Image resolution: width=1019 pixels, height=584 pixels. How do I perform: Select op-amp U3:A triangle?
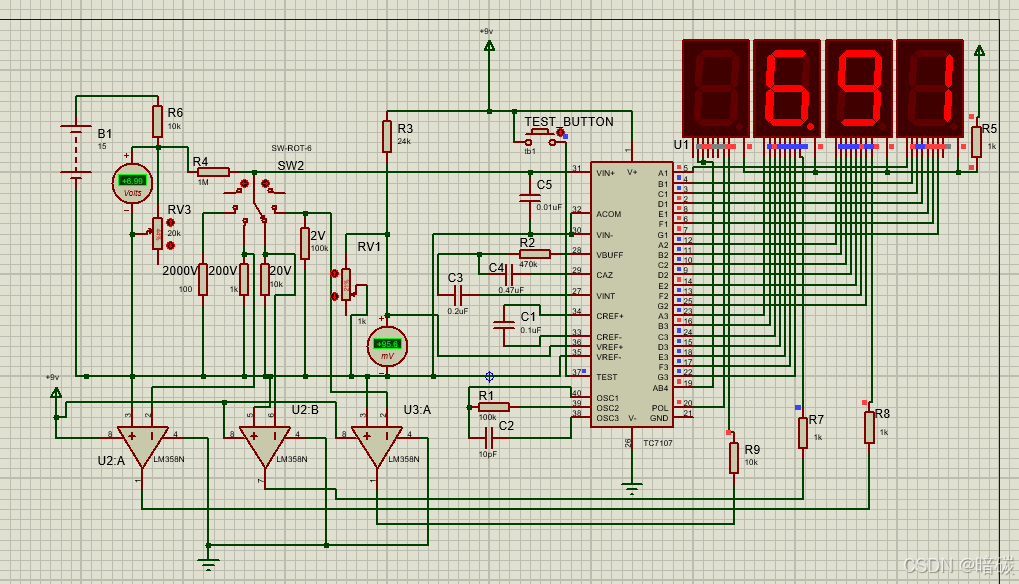tap(377, 446)
